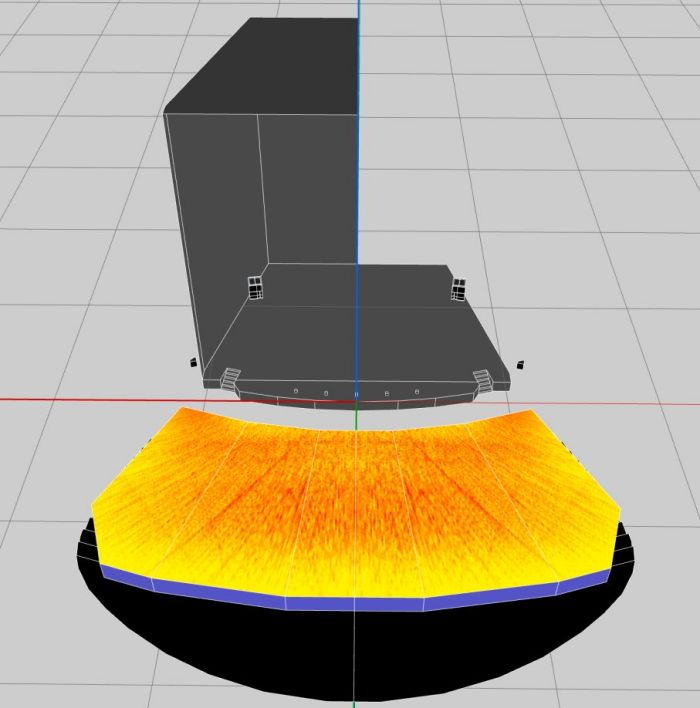Select the right rear loudspeaker array on stage
The image size is (700, 708).
(x=459, y=289)
